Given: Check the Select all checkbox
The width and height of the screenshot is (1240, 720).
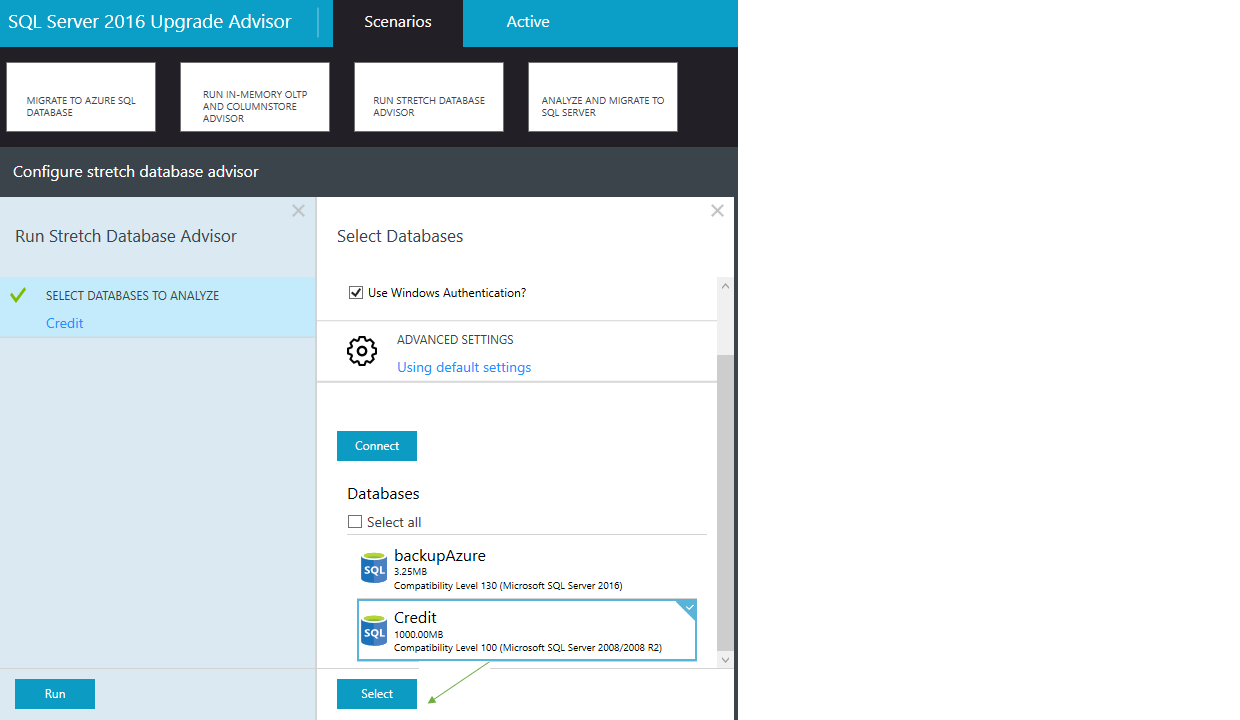Looking at the screenshot, I should 355,522.
